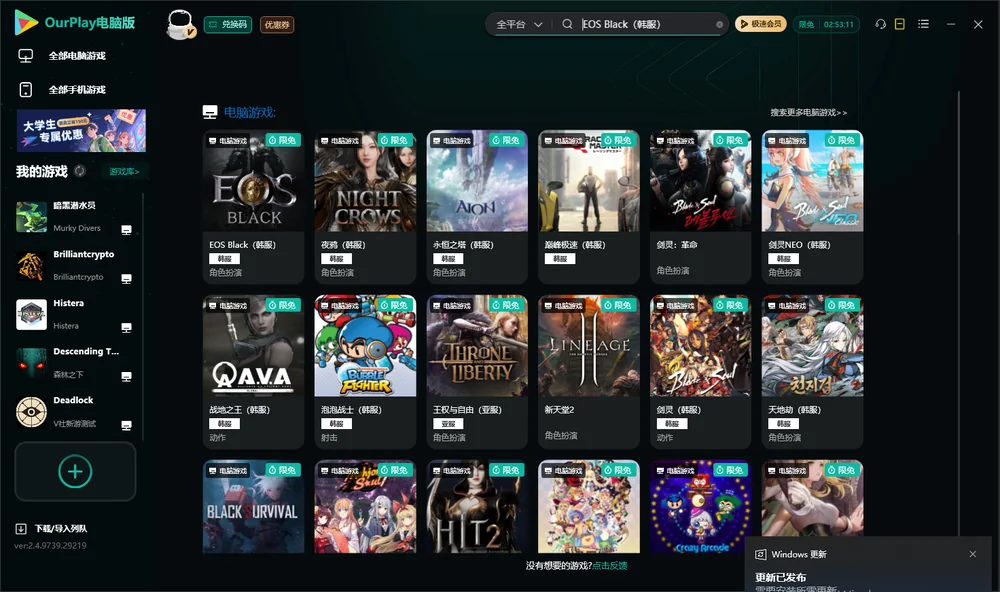Click PC icon beside Deadlock V社新游测试
This screenshot has width=1000, height=592.
[126, 425]
